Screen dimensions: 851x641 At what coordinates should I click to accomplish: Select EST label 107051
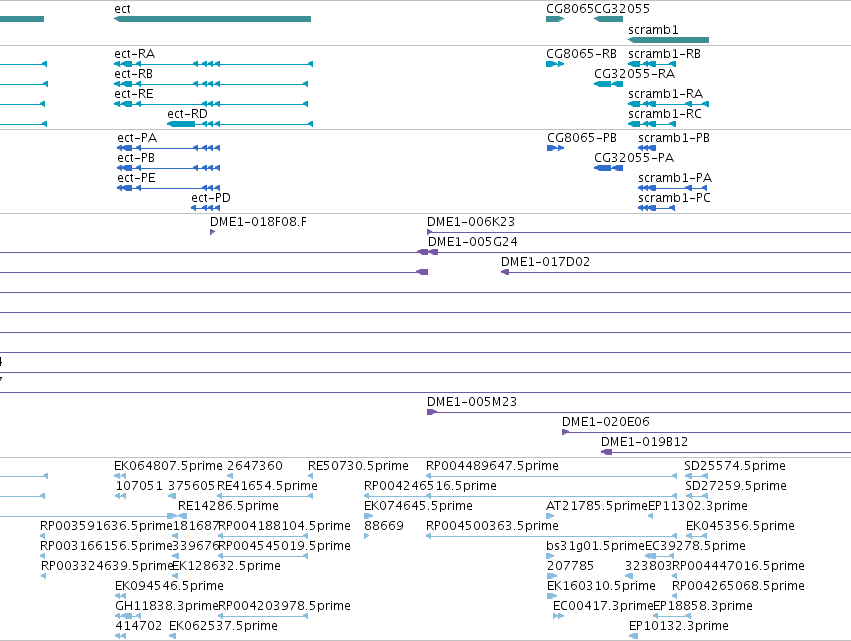point(139,486)
